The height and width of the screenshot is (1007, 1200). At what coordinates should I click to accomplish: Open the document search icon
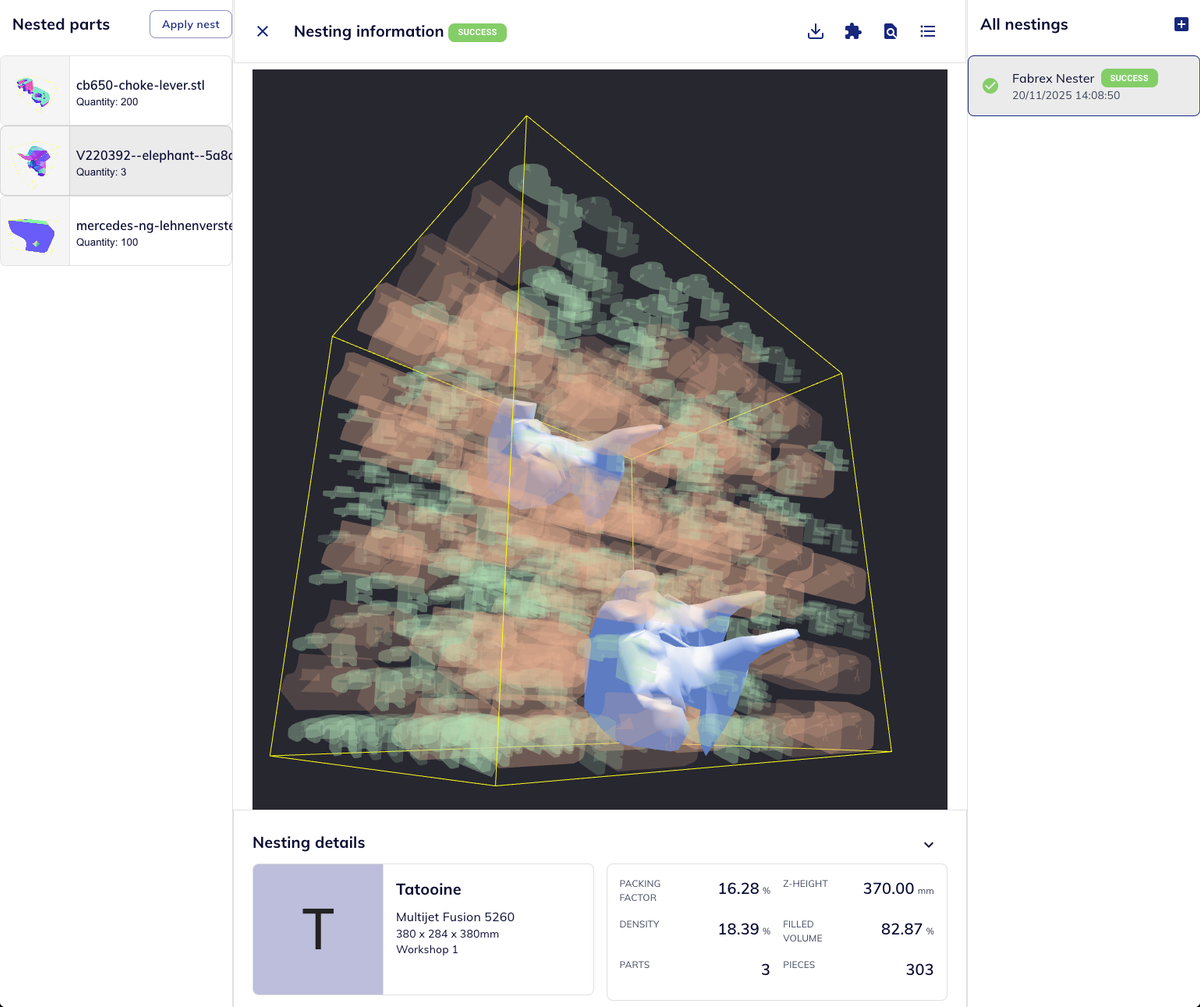(890, 31)
